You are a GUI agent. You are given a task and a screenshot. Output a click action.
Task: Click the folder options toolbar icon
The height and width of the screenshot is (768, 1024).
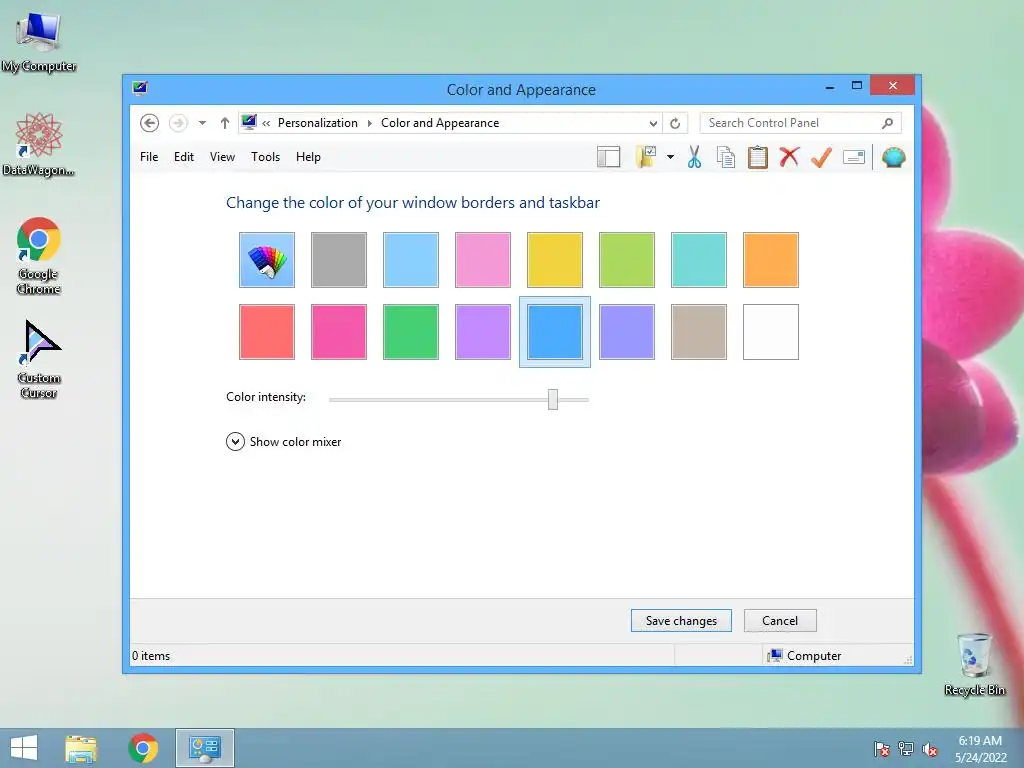[647, 157]
